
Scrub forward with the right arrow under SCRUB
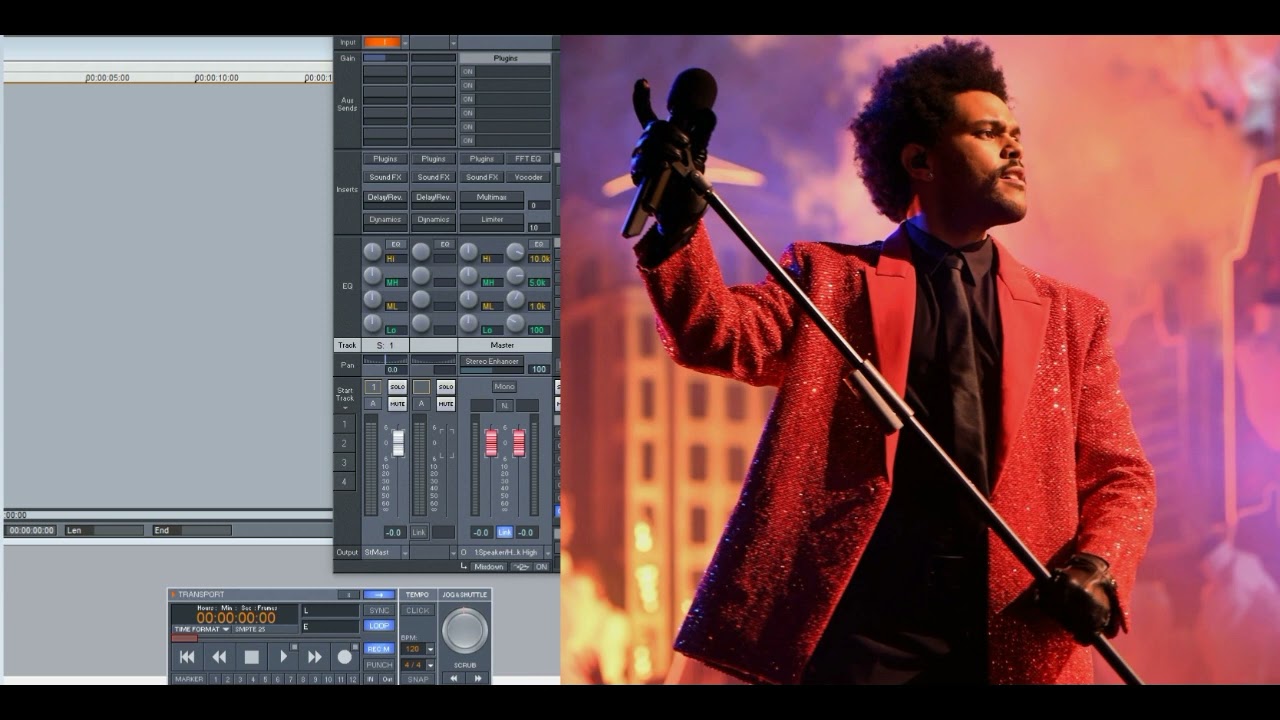(478, 678)
